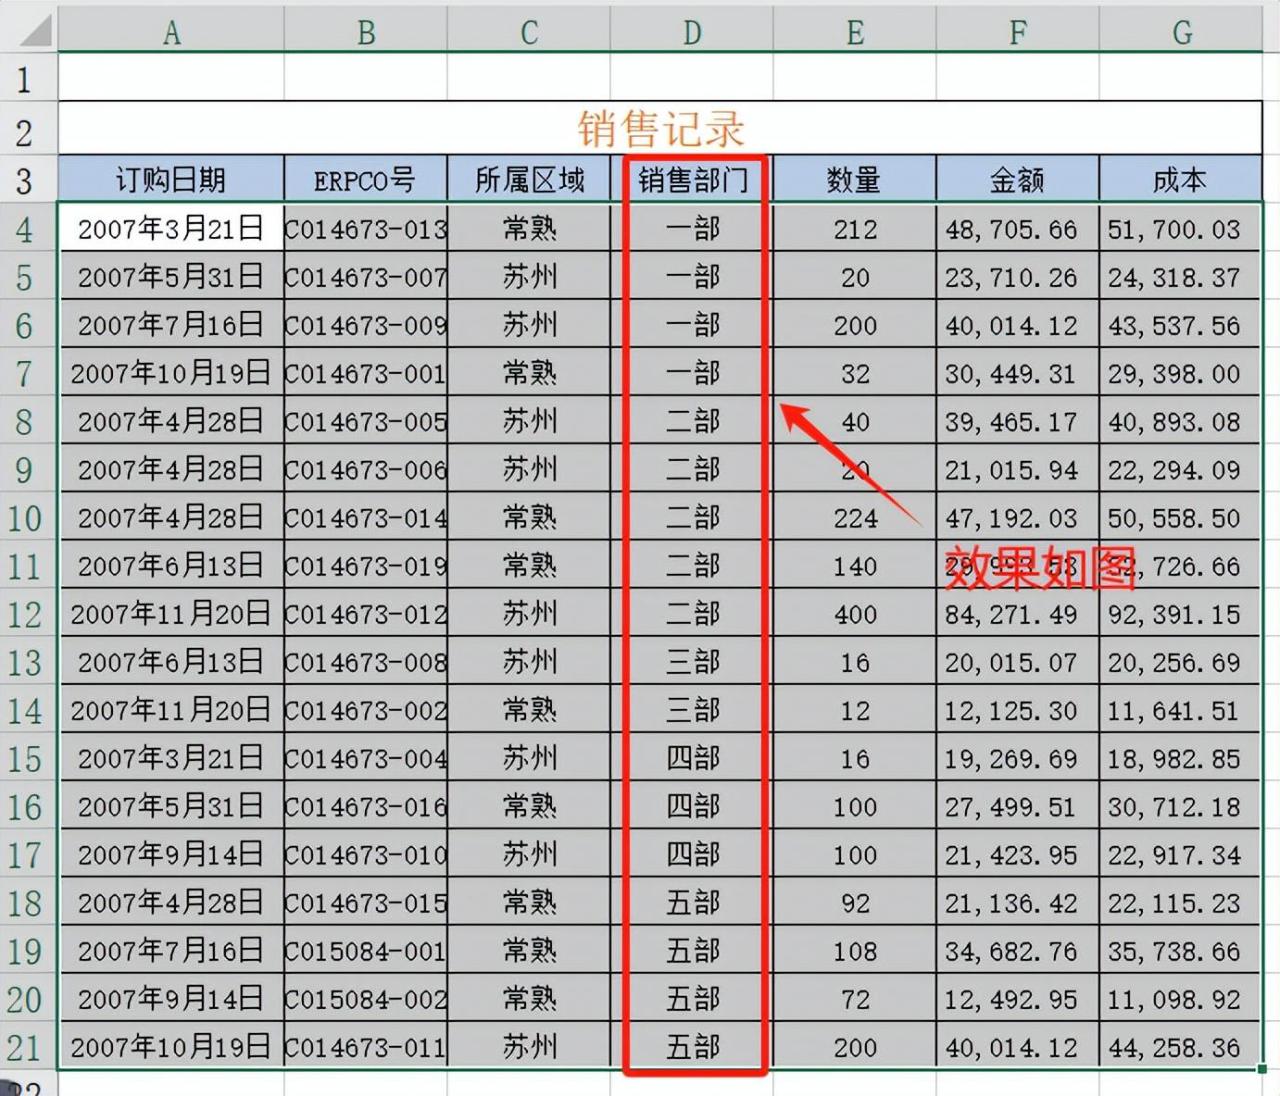The image size is (1280, 1096).
Task: Select cell C014673-008
Action: click(x=366, y=661)
